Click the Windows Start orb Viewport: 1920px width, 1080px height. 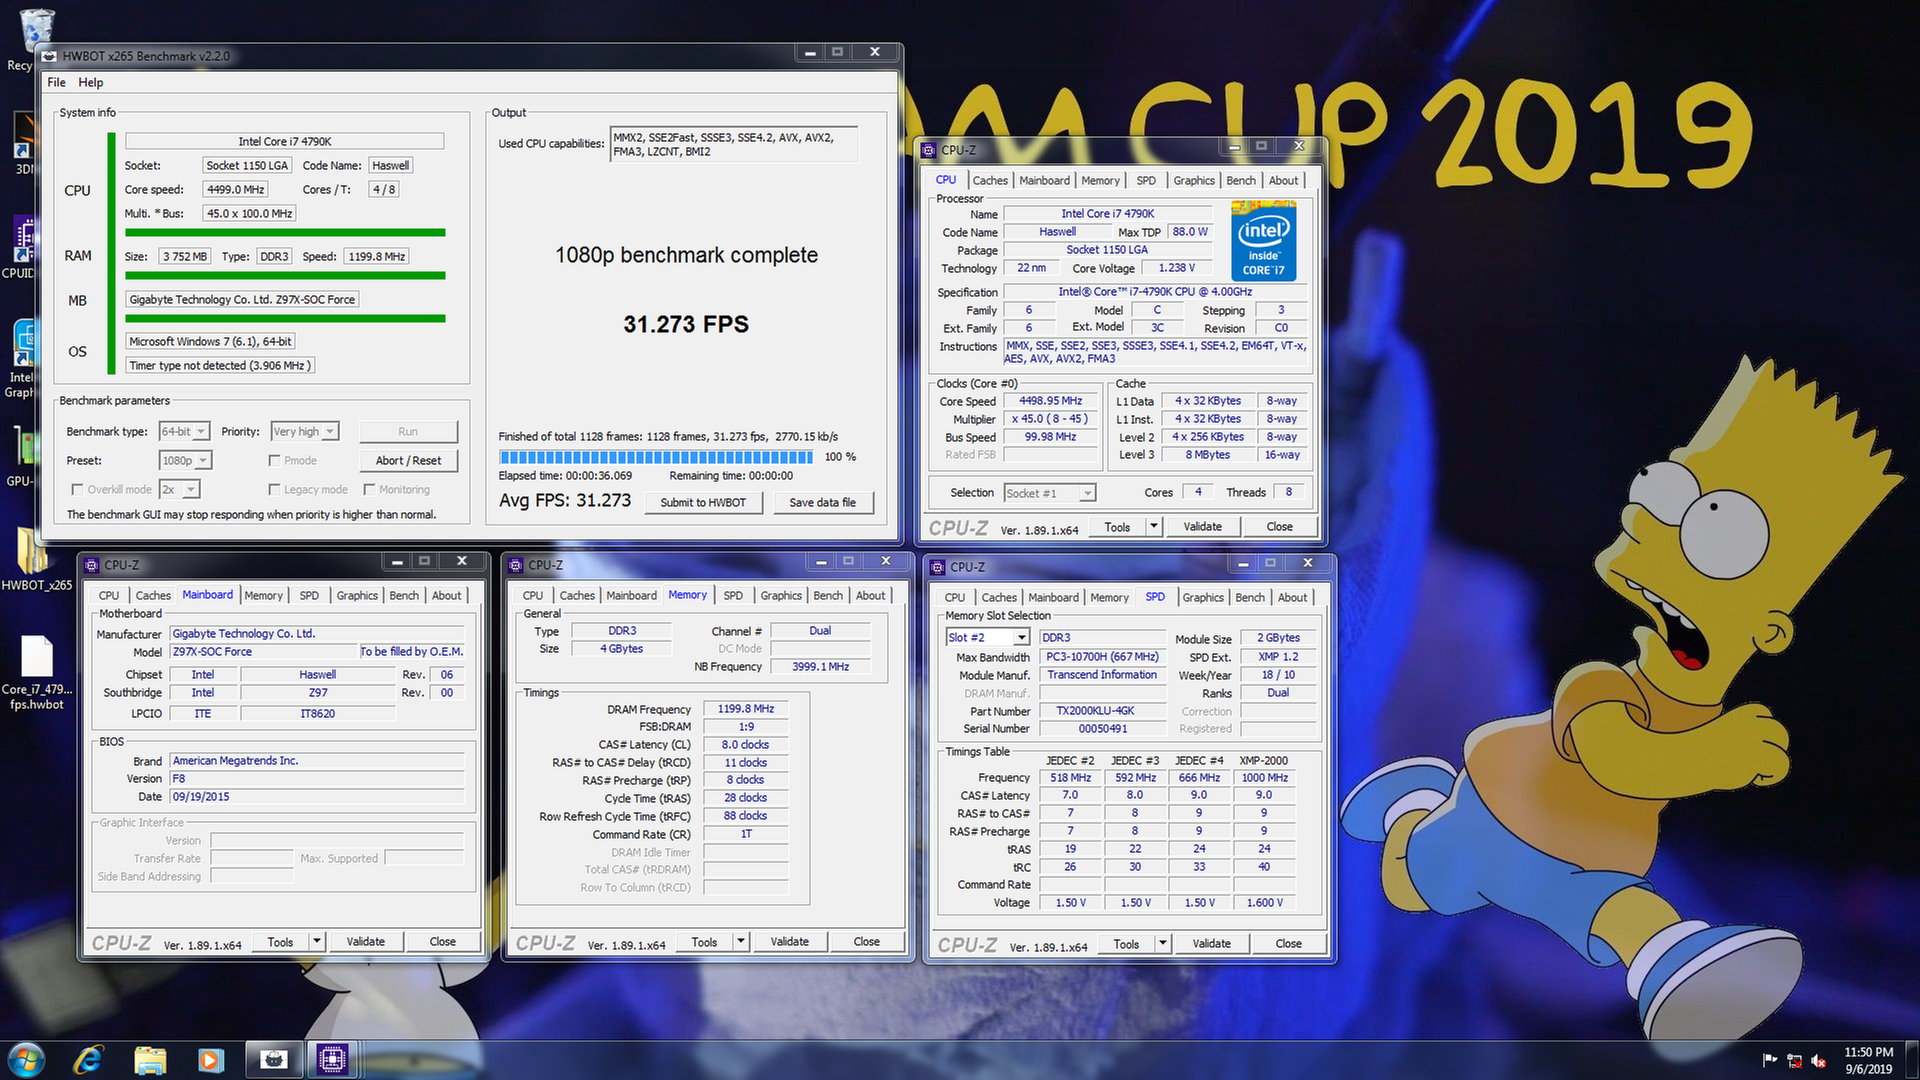tap(27, 1060)
